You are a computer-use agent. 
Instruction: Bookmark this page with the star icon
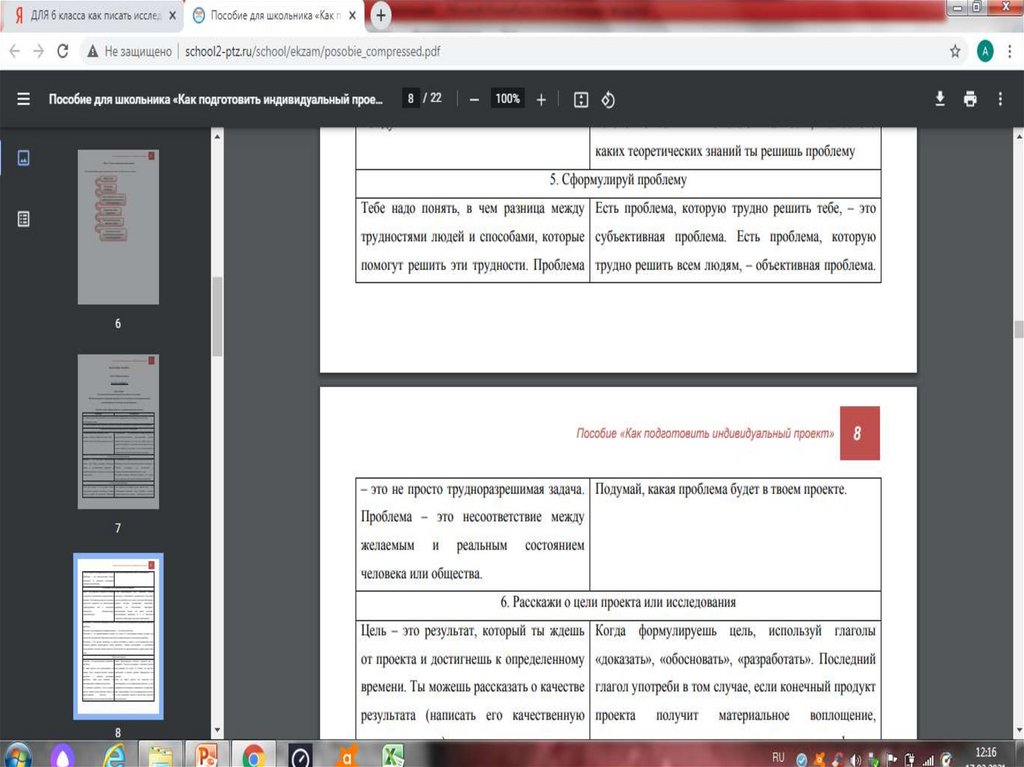point(955,51)
